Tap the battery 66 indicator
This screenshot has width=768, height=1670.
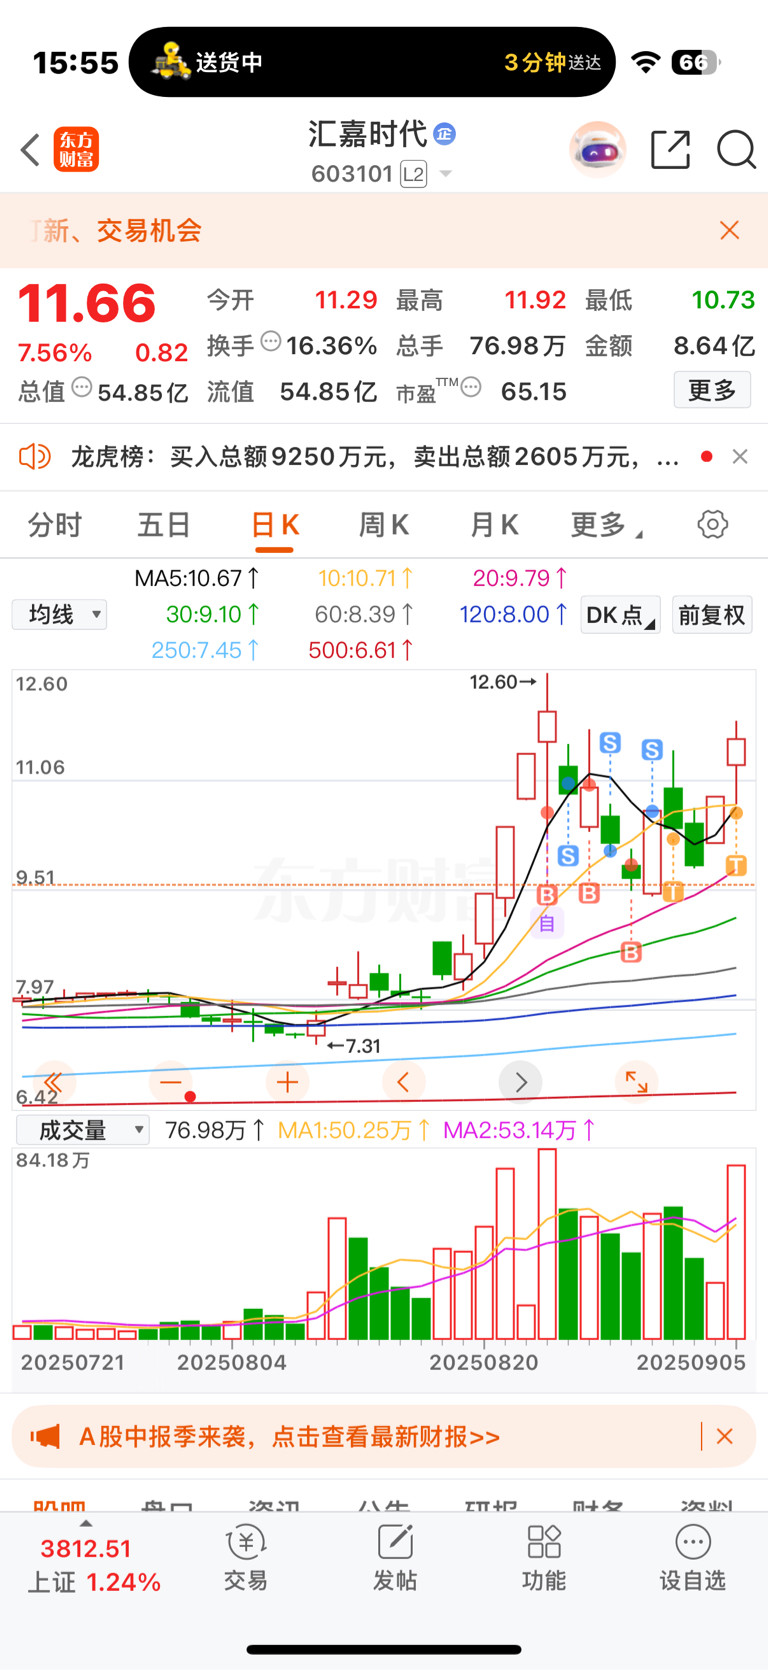click(696, 62)
